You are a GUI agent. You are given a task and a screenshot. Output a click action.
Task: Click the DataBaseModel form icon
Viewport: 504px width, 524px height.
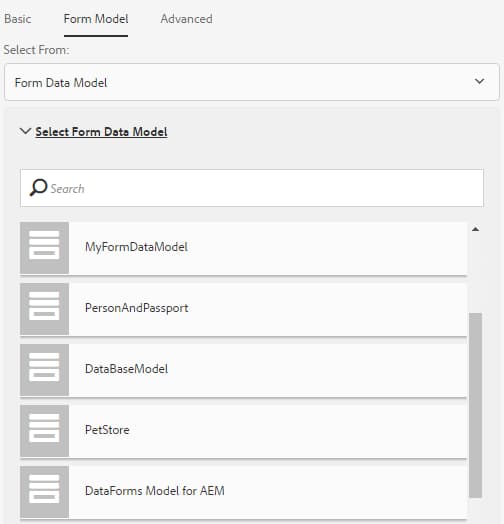[x=44, y=370]
